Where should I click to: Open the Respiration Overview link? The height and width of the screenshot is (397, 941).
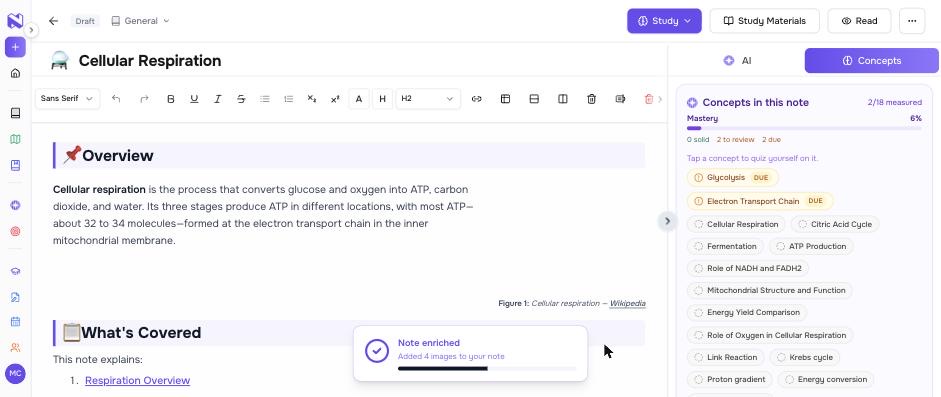tap(137, 380)
